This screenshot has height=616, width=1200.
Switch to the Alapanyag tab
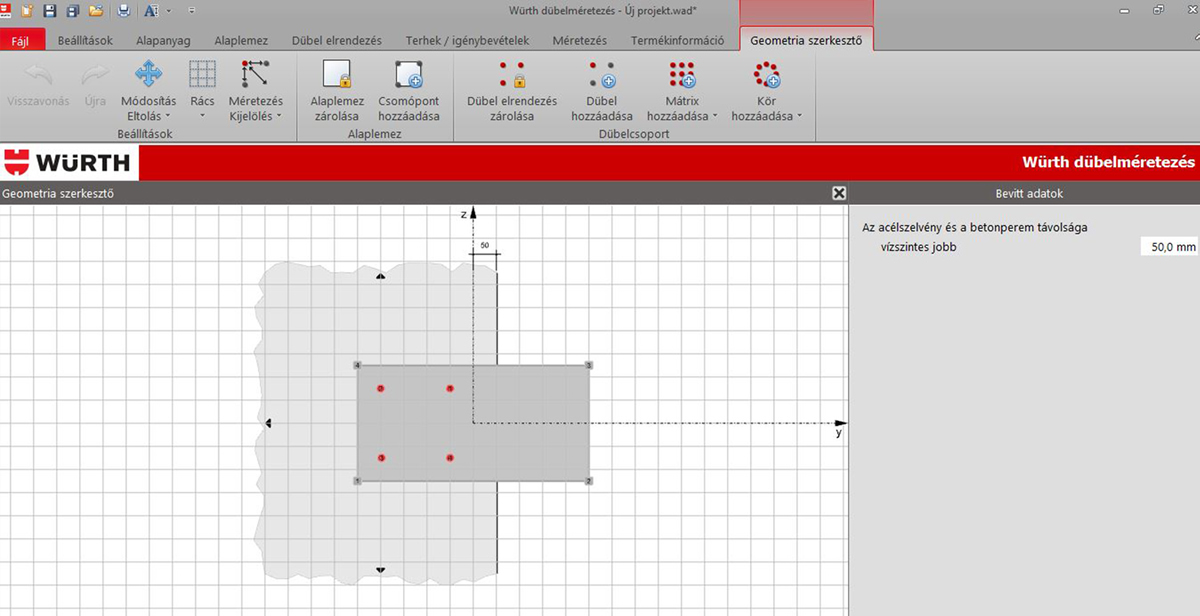165,41
